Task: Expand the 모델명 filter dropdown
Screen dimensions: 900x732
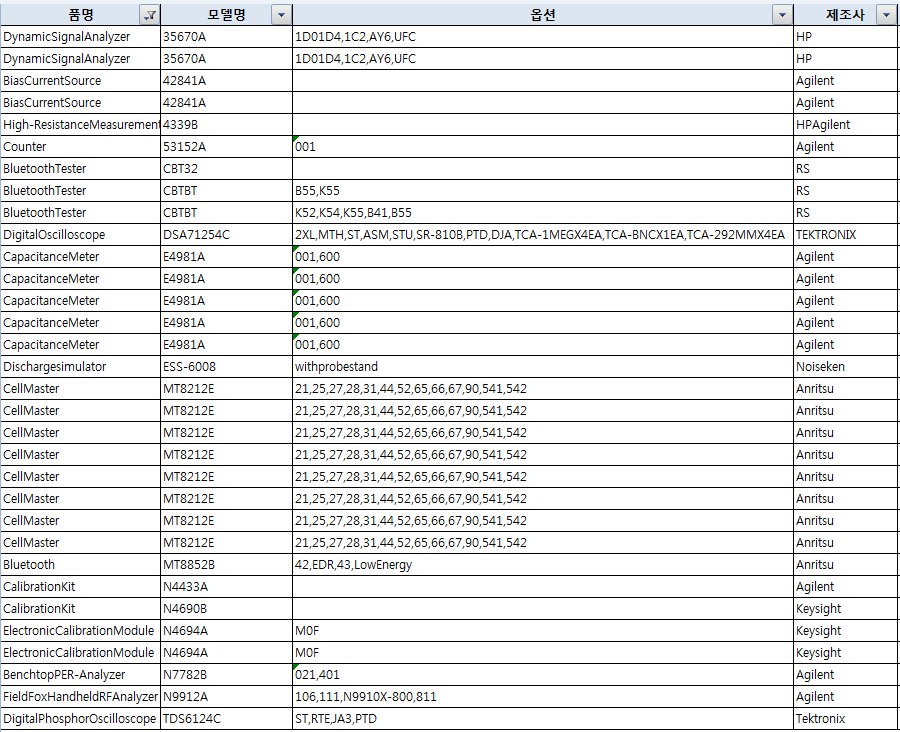Action: (282, 15)
